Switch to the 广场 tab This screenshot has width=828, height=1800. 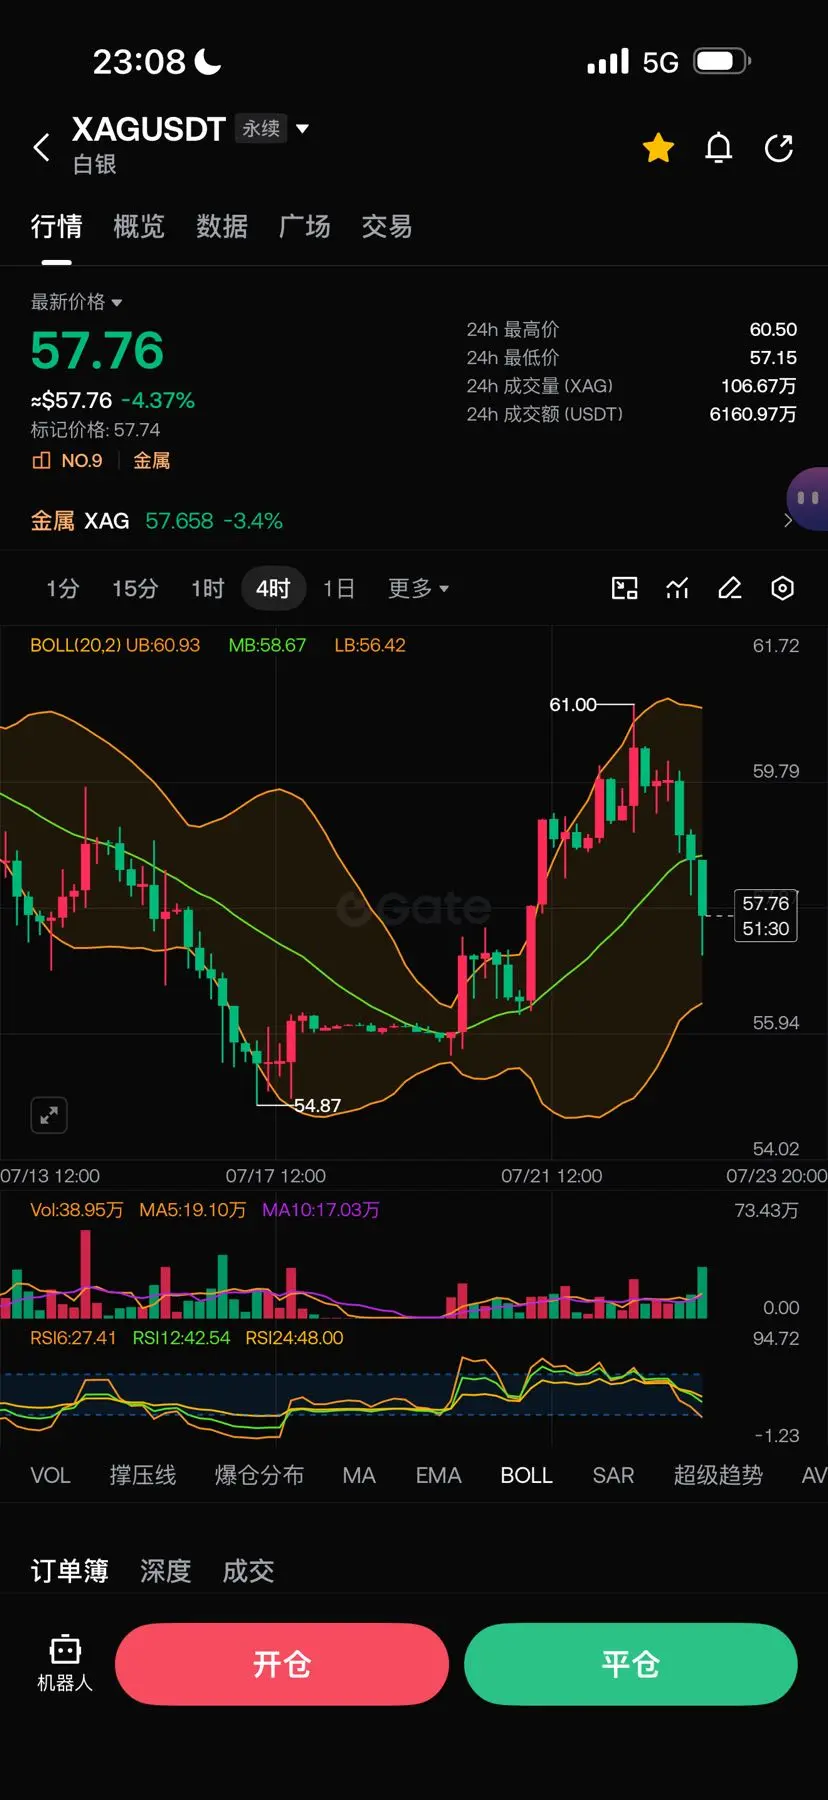click(305, 227)
